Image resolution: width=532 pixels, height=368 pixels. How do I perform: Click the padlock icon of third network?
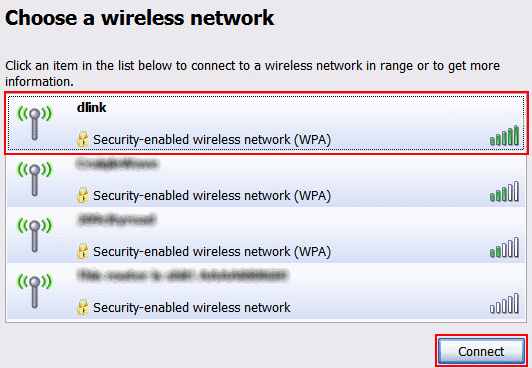(82, 251)
